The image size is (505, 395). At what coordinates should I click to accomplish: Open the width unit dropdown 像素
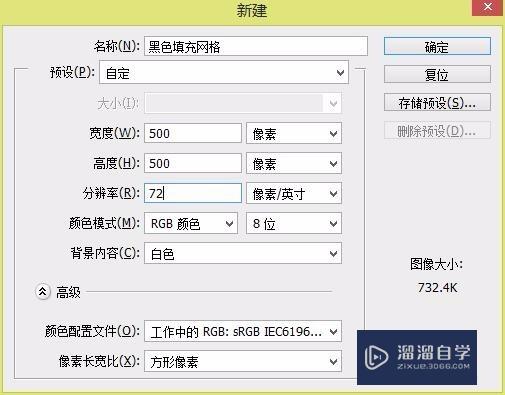point(294,133)
